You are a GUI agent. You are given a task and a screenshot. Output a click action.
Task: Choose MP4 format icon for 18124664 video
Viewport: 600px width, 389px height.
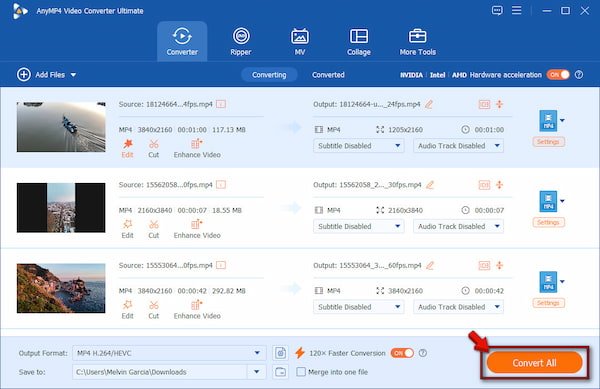[548, 121]
